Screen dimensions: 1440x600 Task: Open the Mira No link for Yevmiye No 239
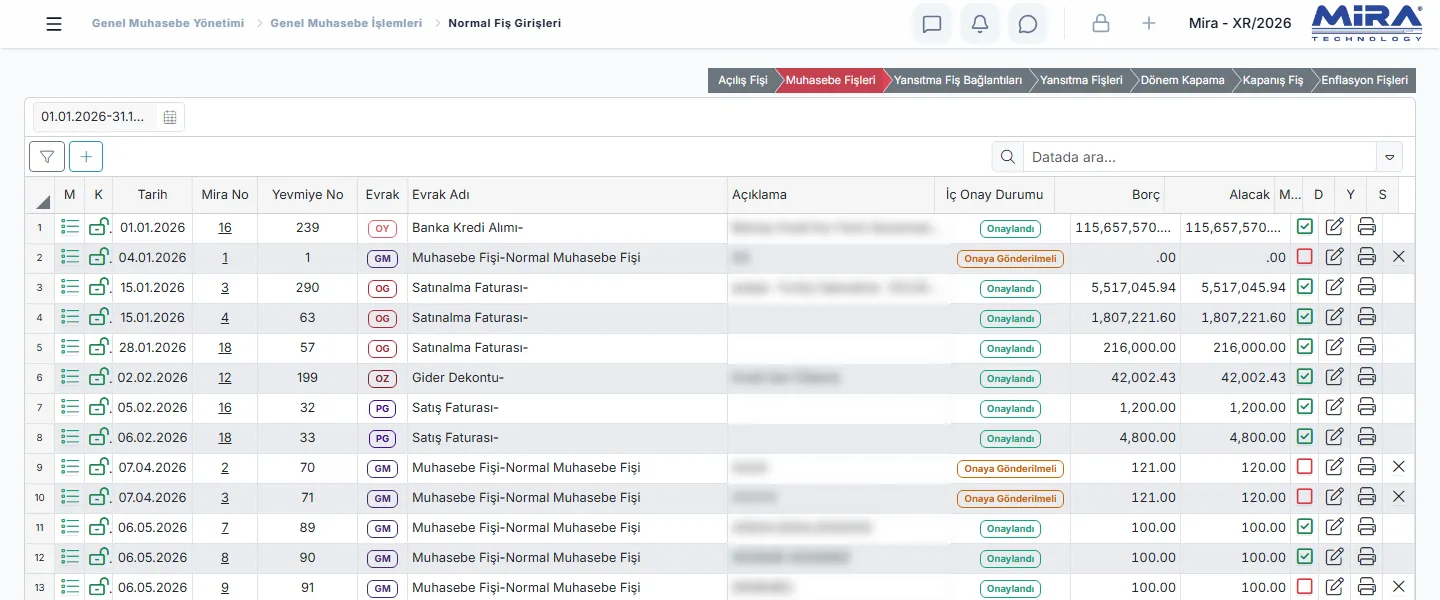pos(225,228)
